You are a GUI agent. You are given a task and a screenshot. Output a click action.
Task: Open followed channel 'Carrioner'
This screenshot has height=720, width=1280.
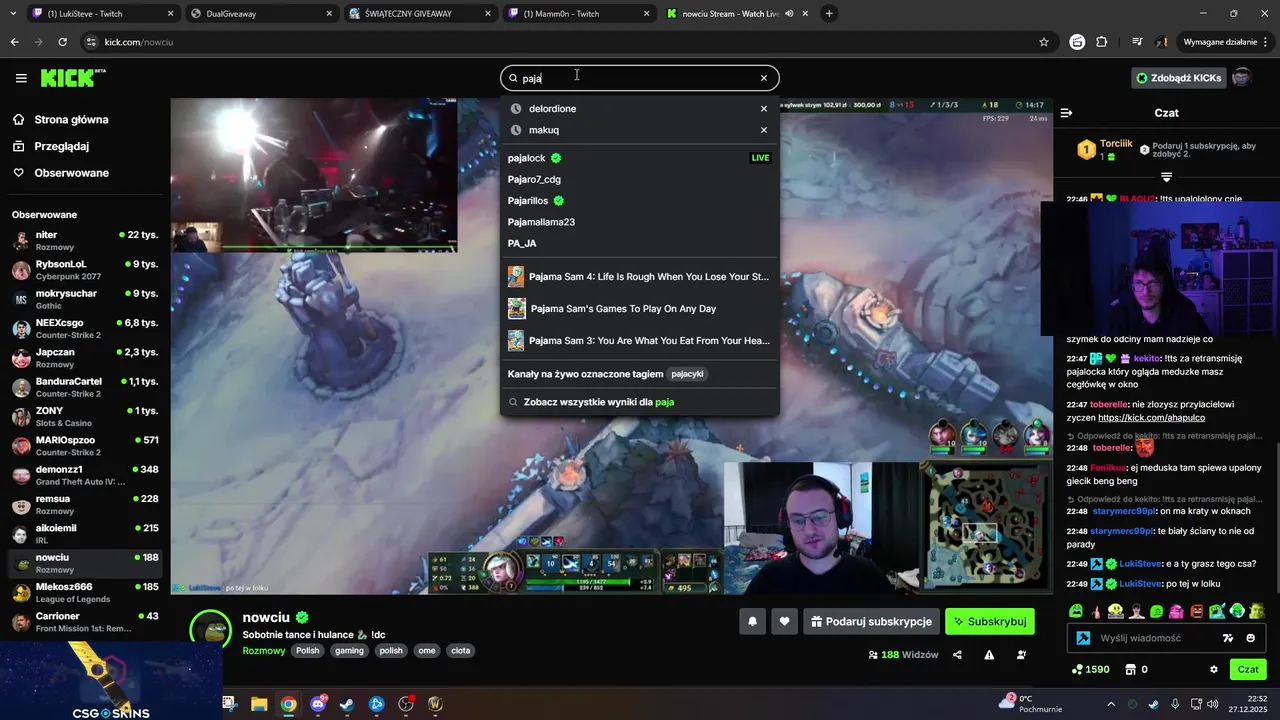[x=84, y=622]
